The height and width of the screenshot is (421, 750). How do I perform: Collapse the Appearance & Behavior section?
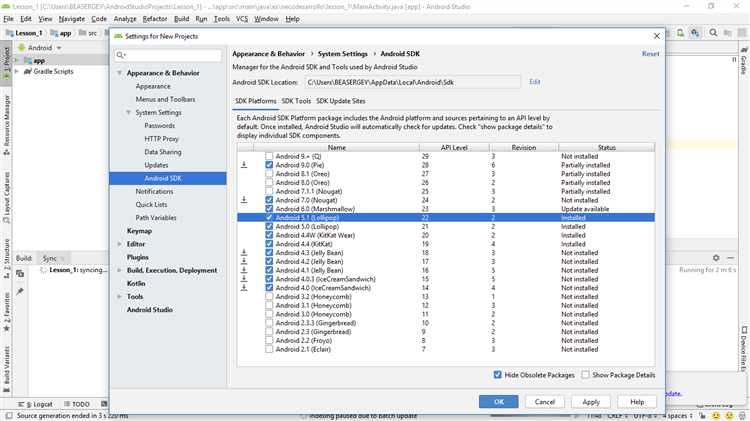[120, 73]
